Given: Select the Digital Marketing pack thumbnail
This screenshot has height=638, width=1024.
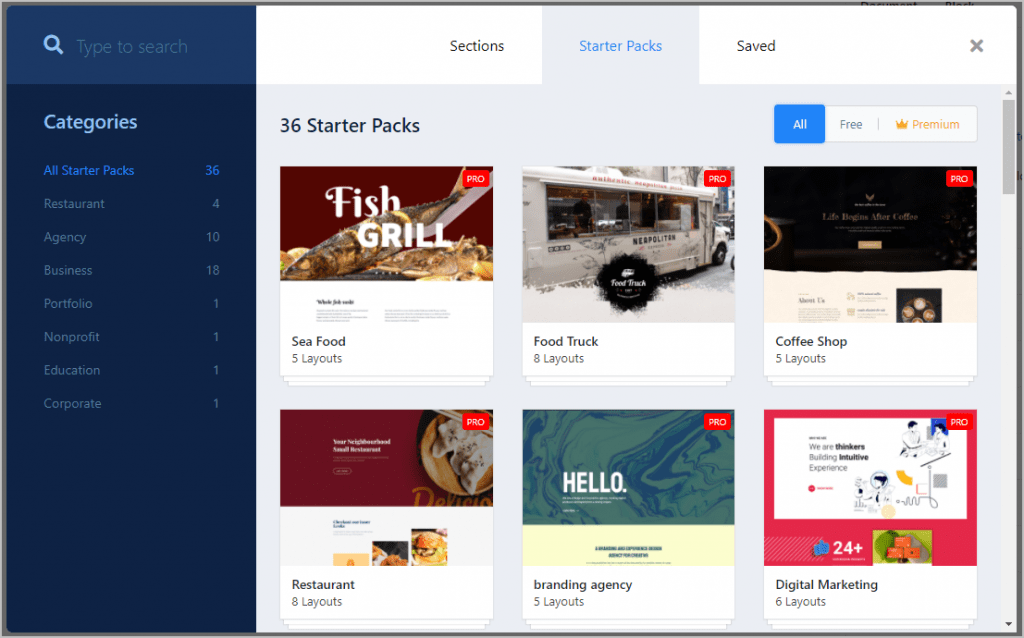Looking at the screenshot, I should tap(870, 487).
